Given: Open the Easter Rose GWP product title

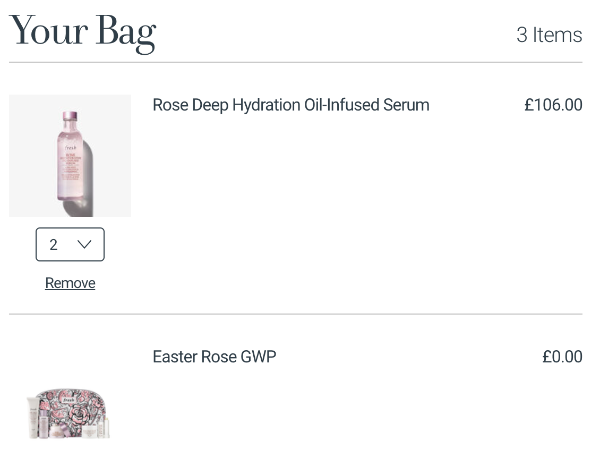Looking at the screenshot, I should click(x=214, y=357).
